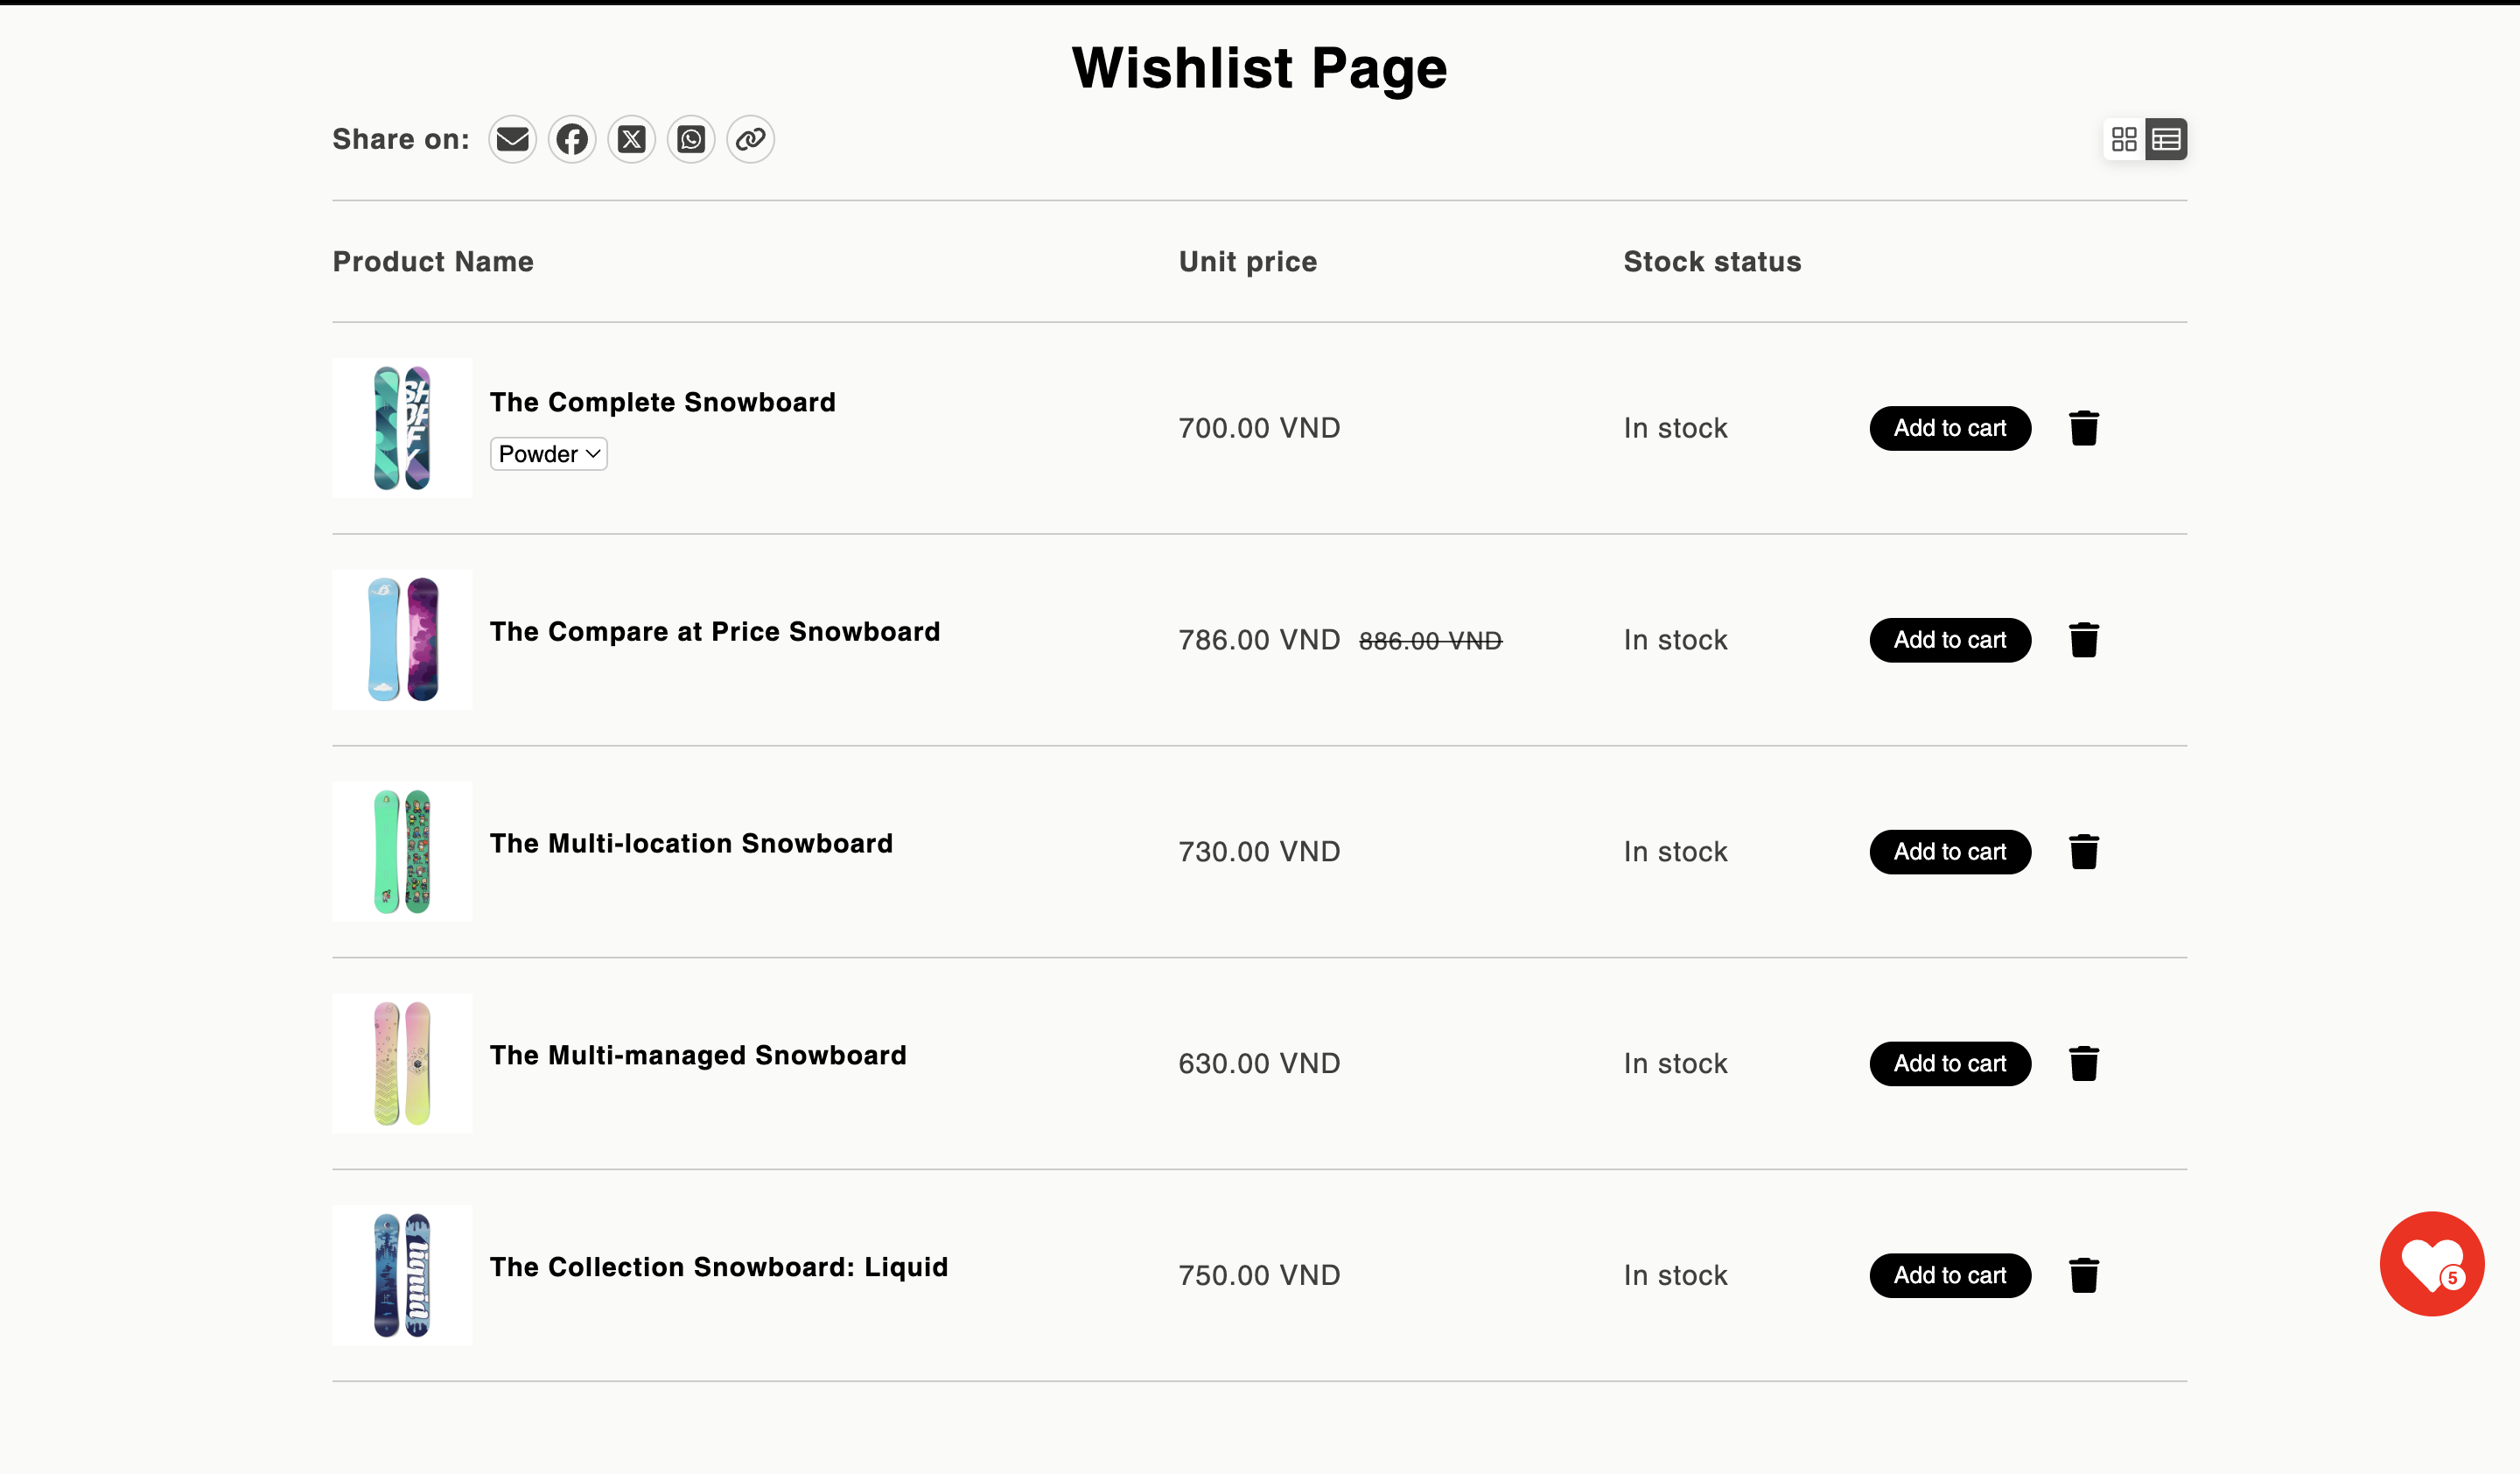Add The Multi-managed Snowboard to cart

(x=1950, y=1063)
